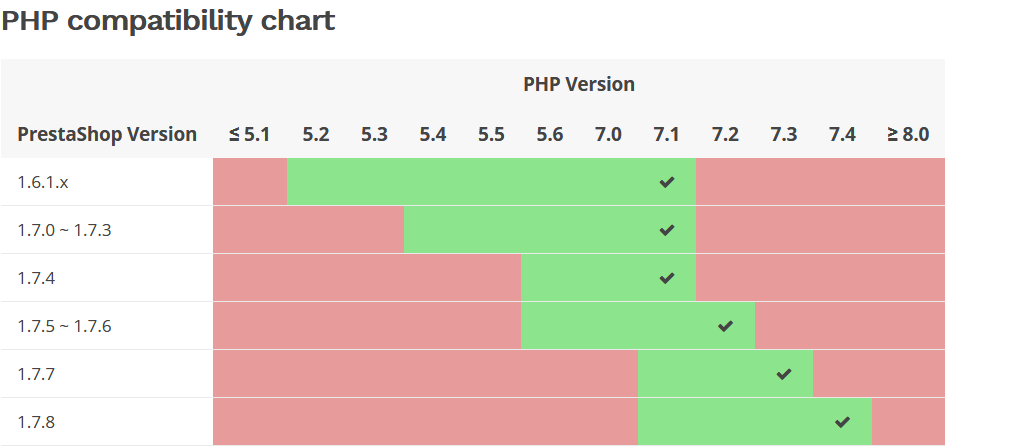
Task: Select the ≤ 5.1 column header
Action: coord(250,134)
